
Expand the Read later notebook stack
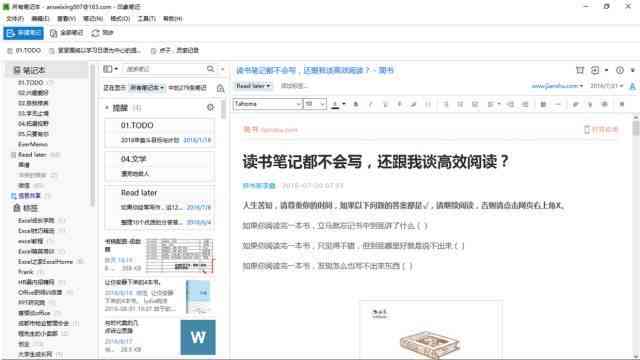pos(13,155)
